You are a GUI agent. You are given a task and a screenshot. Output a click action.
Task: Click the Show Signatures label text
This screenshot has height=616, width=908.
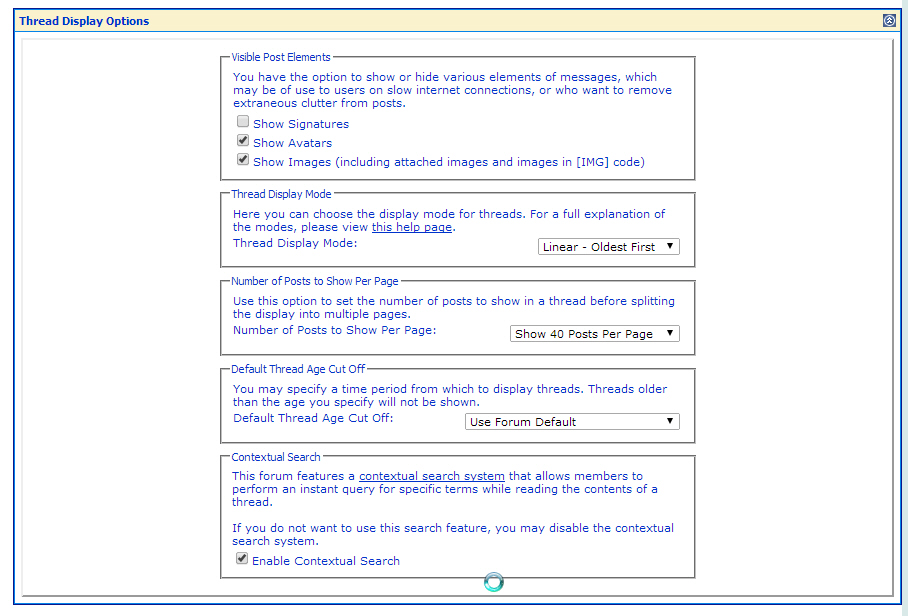coord(301,124)
